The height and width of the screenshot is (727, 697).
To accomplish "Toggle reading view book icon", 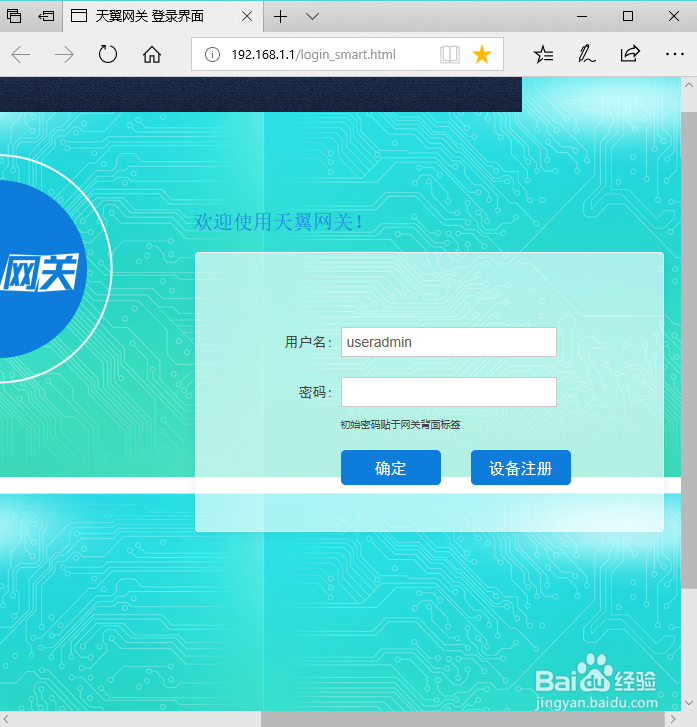I will tap(449, 55).
